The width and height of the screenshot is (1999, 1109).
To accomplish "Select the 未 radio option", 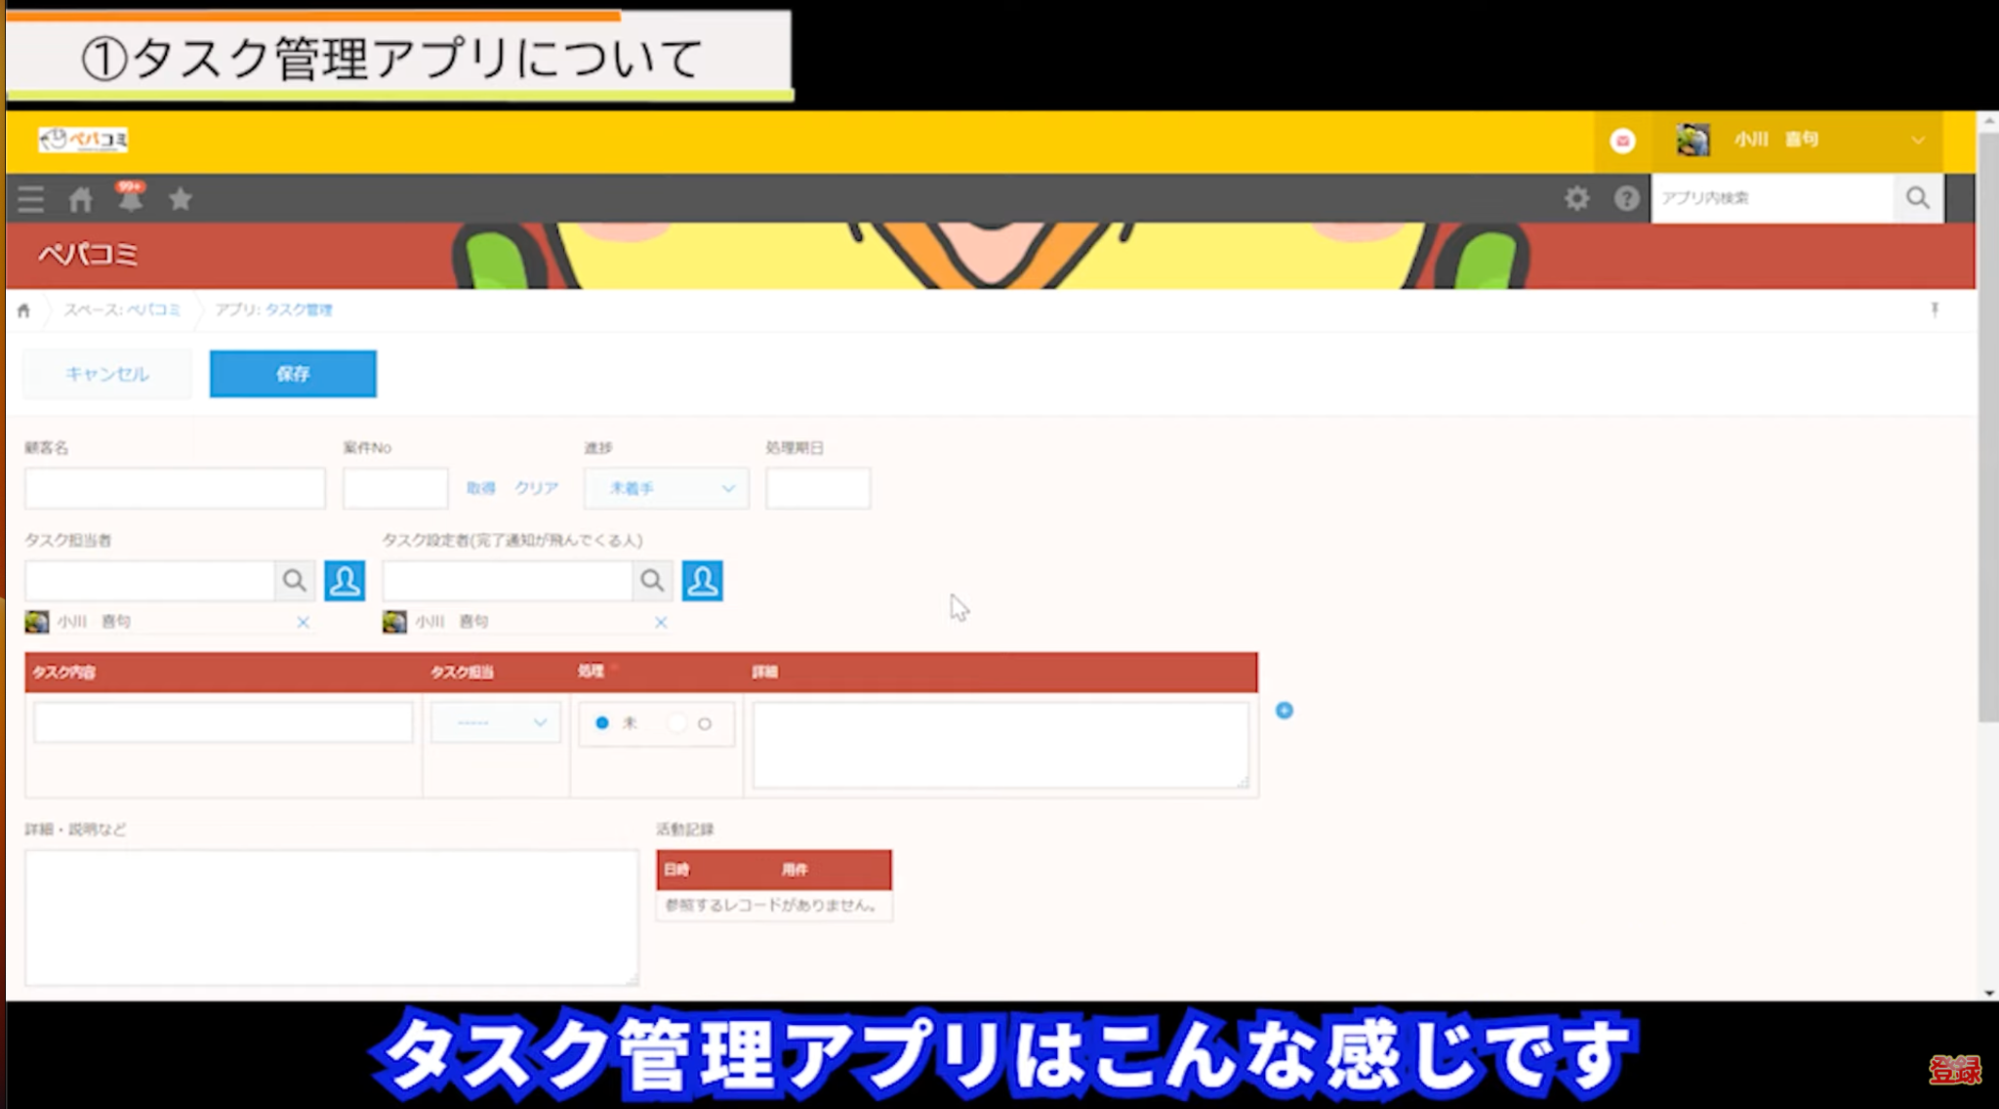I will pos(602,723).
